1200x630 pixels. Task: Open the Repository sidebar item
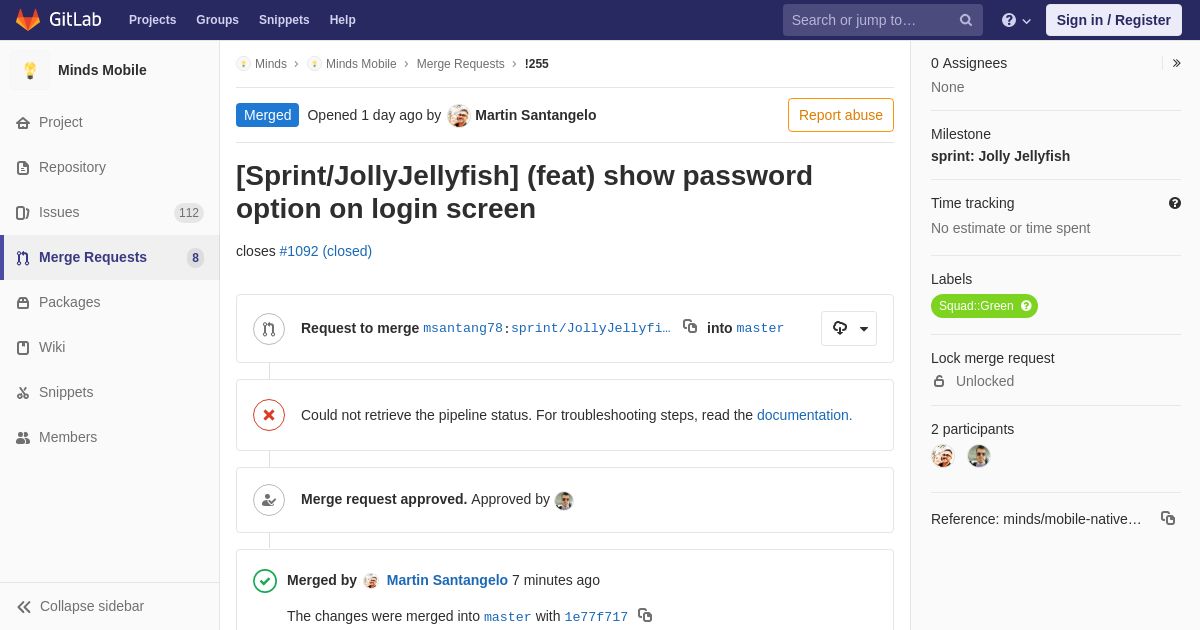coord(110,167)
